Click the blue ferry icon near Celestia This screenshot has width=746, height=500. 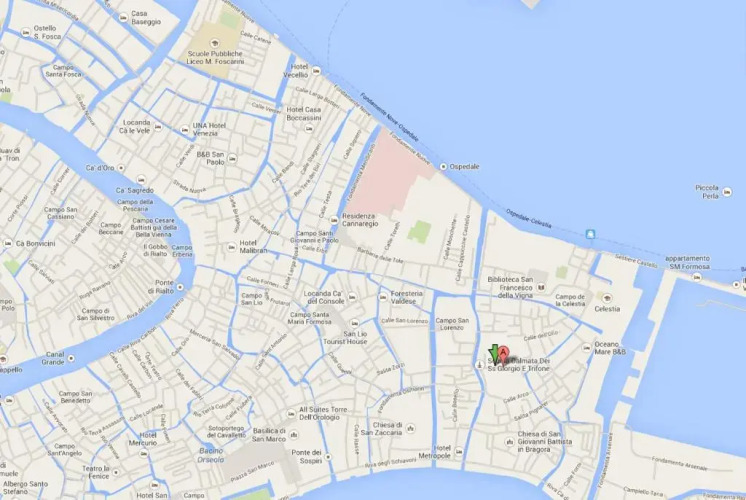590,234
